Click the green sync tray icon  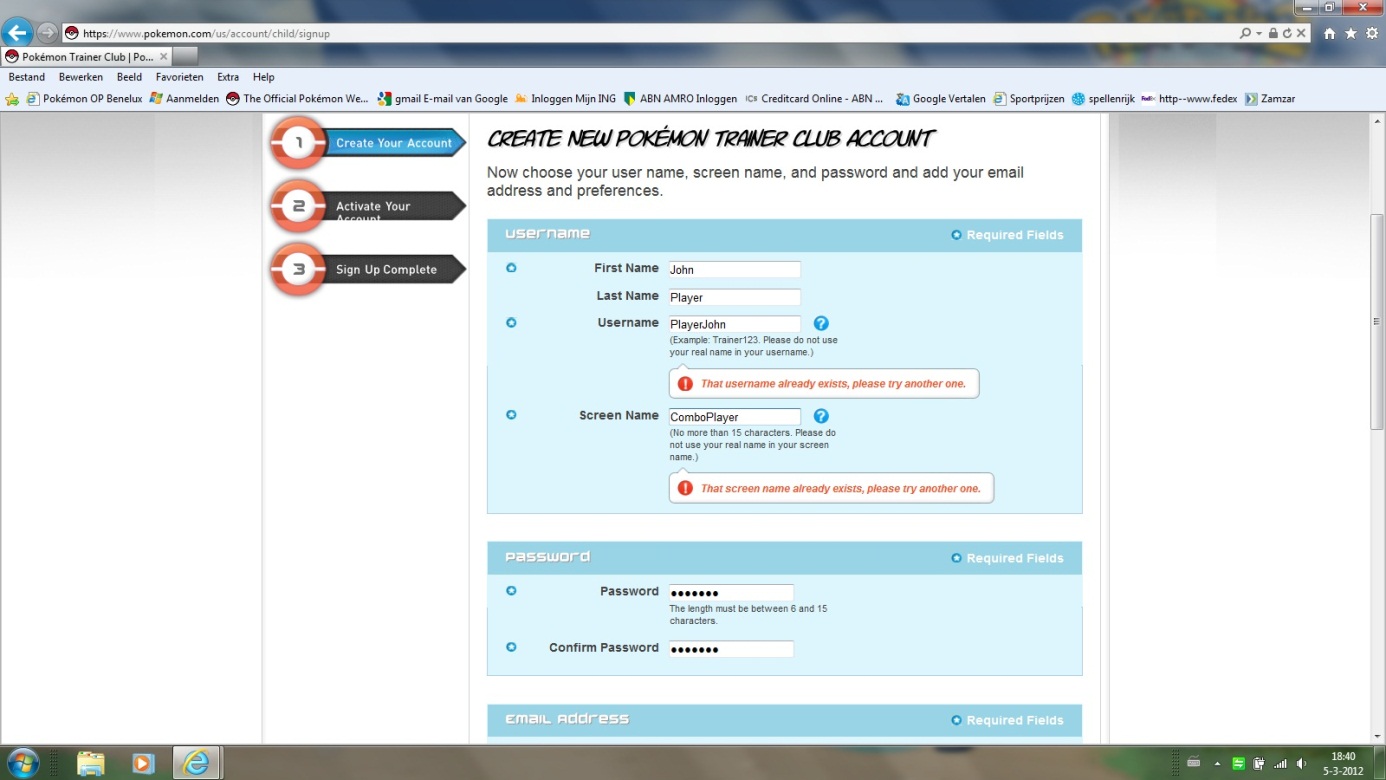coord(1238,764)
